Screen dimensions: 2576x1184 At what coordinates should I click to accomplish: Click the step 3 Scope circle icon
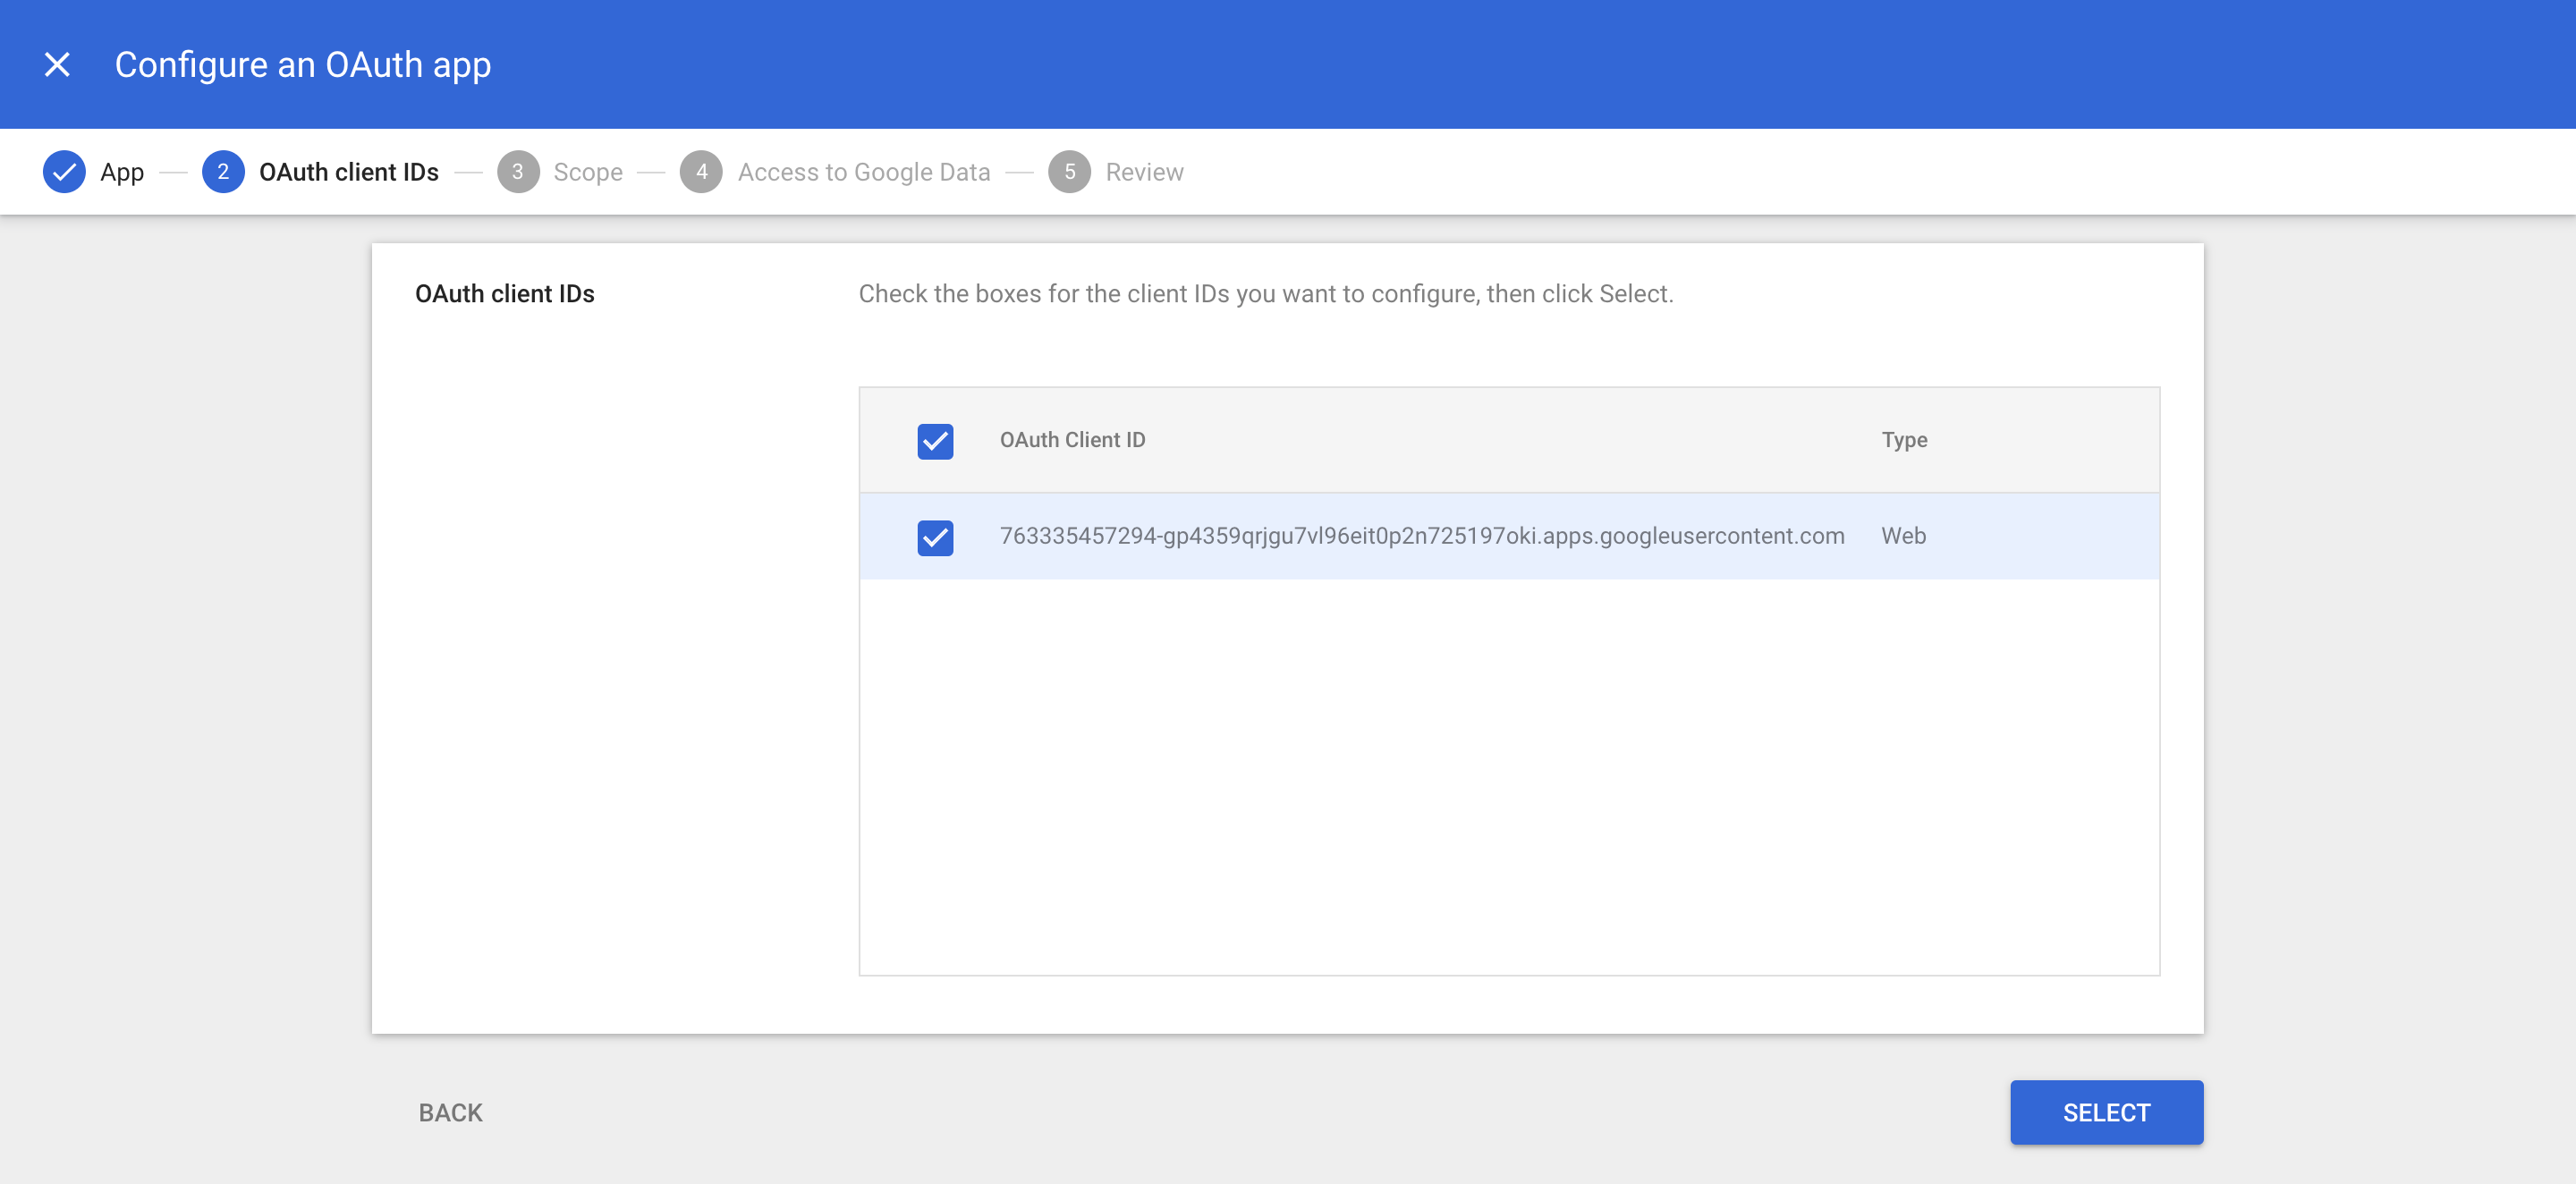tap(517, 172)
